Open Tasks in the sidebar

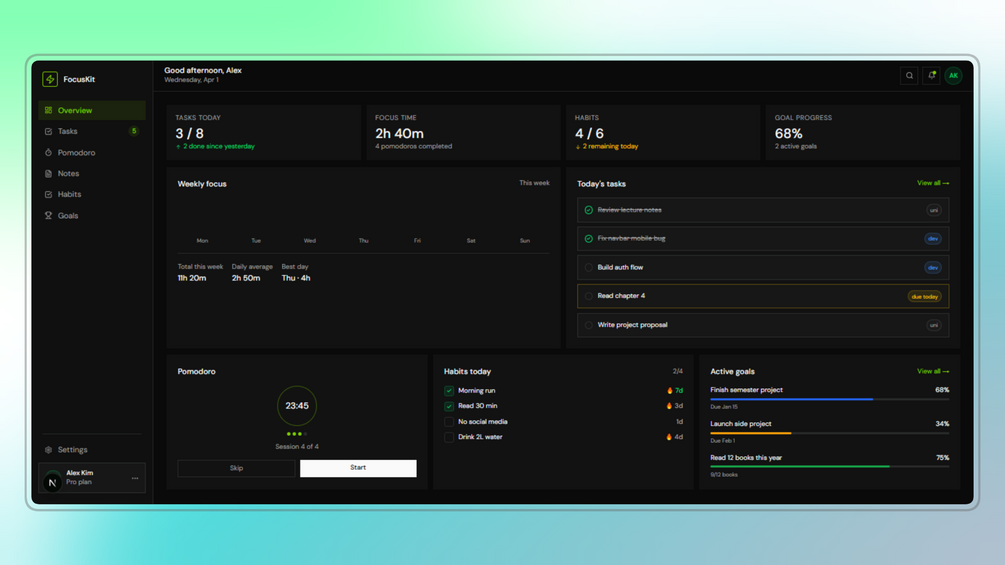[92, 131]
